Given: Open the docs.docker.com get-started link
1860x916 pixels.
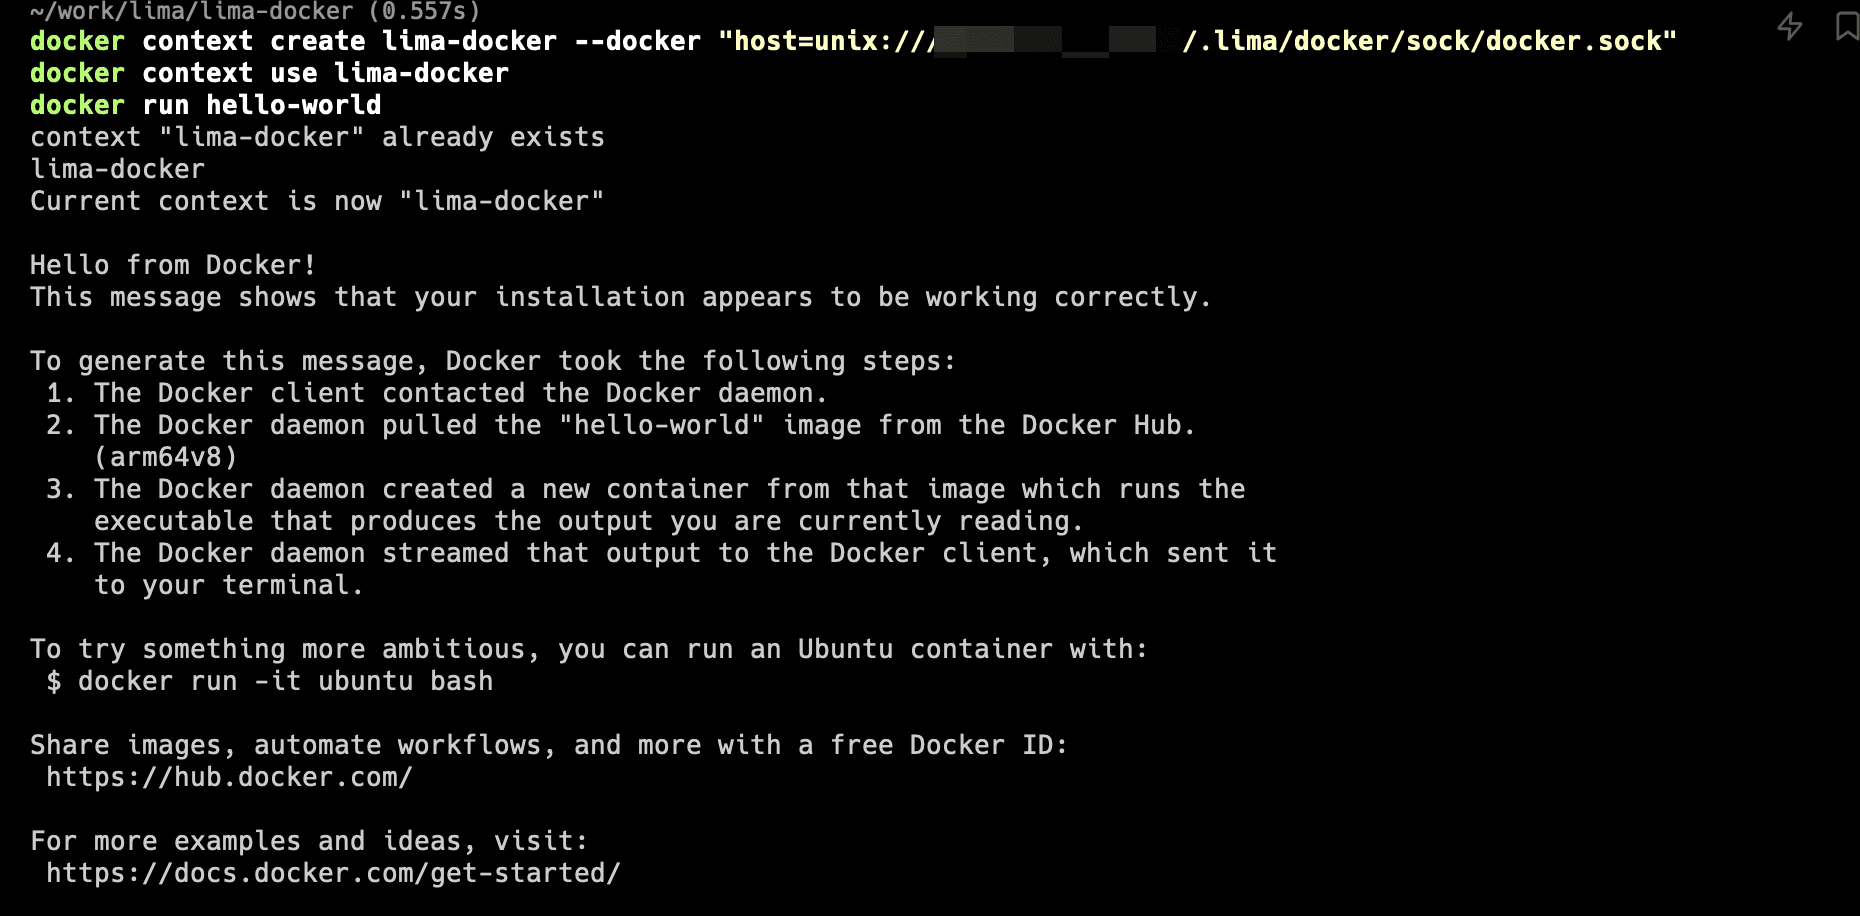Looking at the screenshot, I should pos(333,873).
